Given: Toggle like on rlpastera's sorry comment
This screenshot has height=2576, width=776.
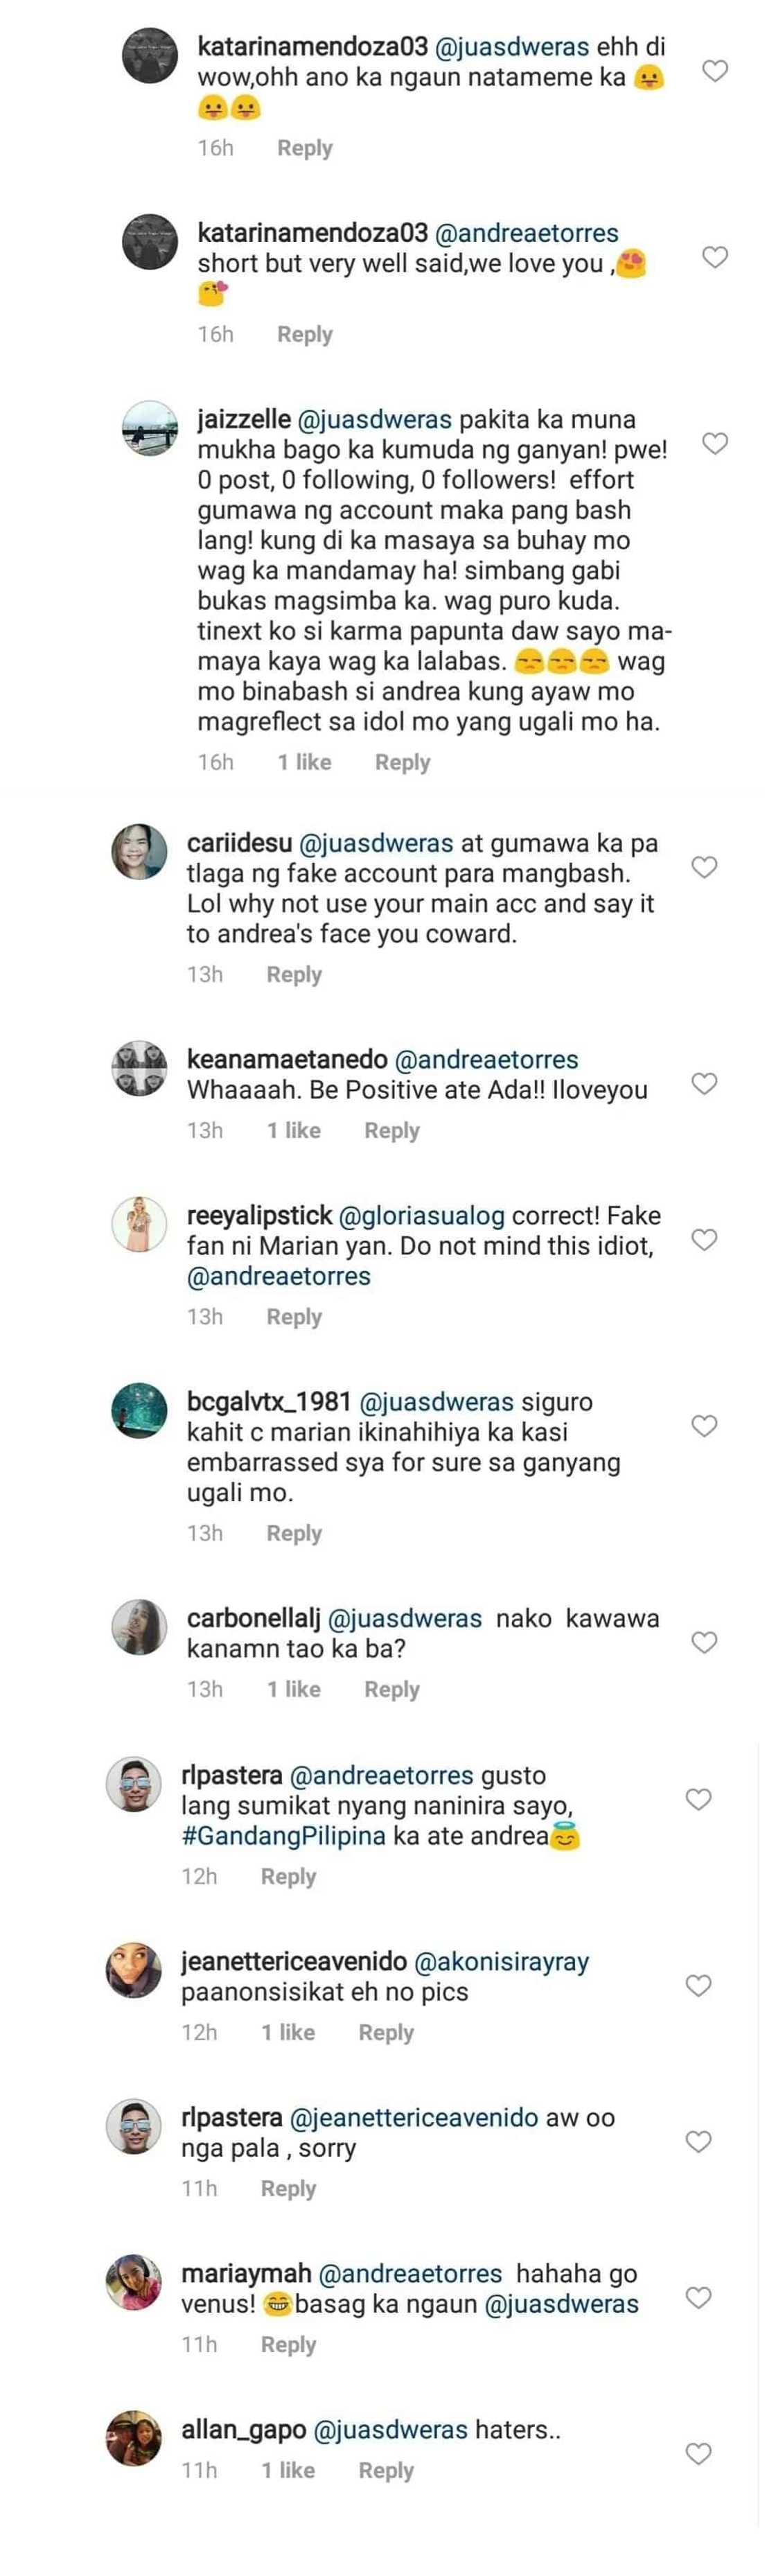Looking at the screenshot, I should click(698, 2141).
